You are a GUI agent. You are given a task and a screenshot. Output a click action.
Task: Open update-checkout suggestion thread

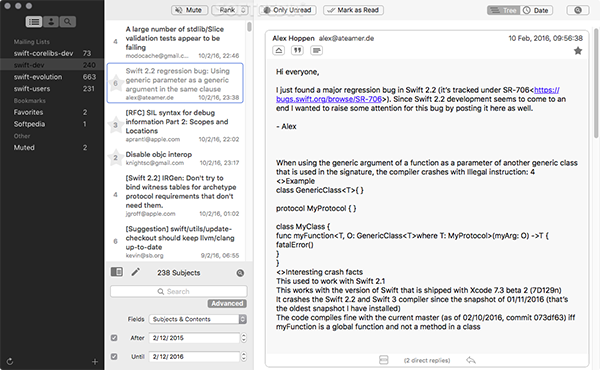175,241
